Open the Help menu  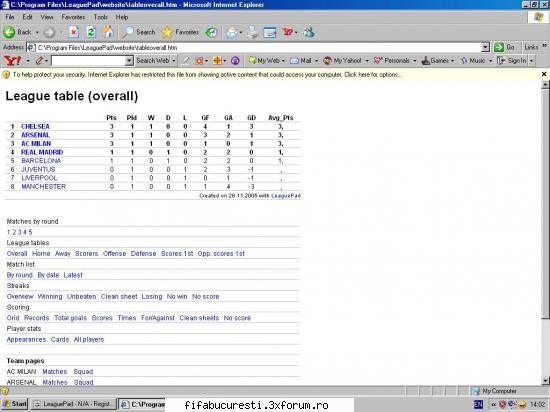click(x=122, y=17)
